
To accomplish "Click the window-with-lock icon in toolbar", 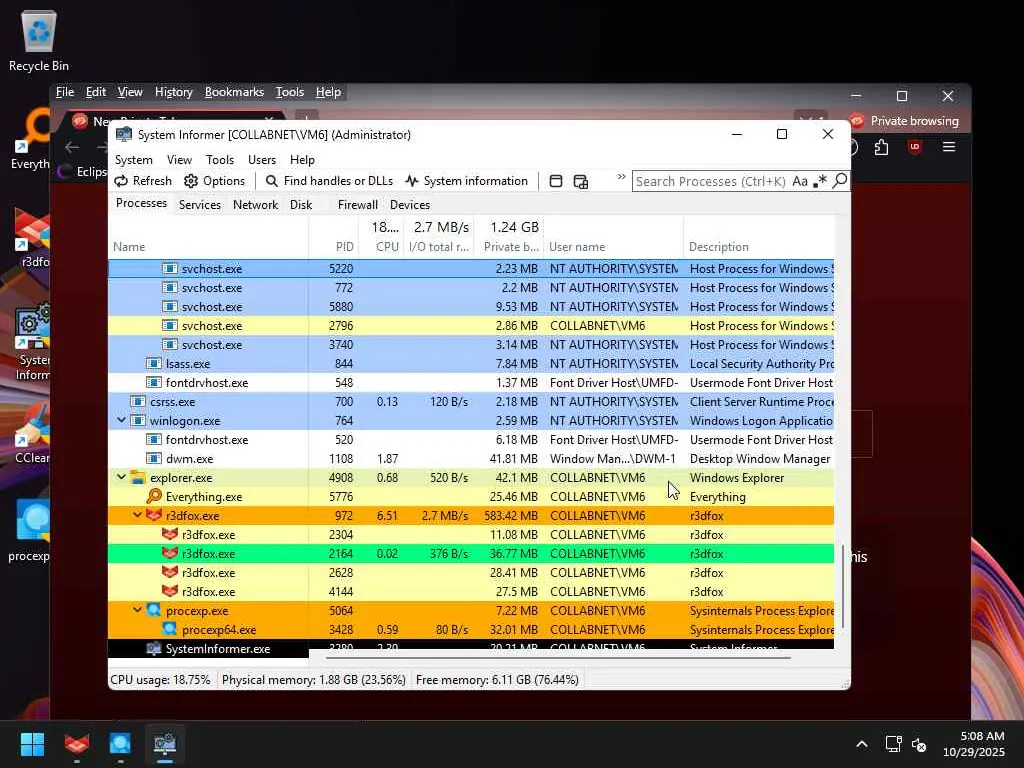I will point(581,182).
